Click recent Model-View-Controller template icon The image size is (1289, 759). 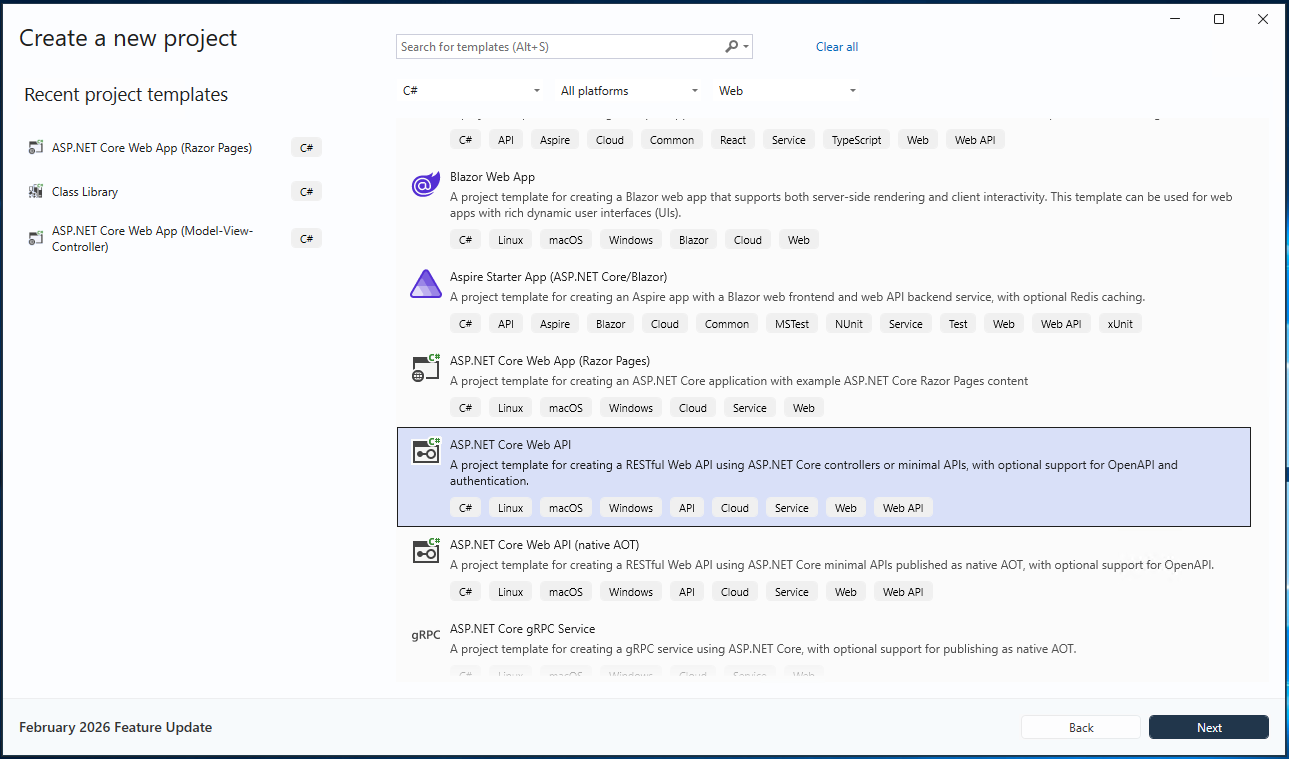(36, 239)
